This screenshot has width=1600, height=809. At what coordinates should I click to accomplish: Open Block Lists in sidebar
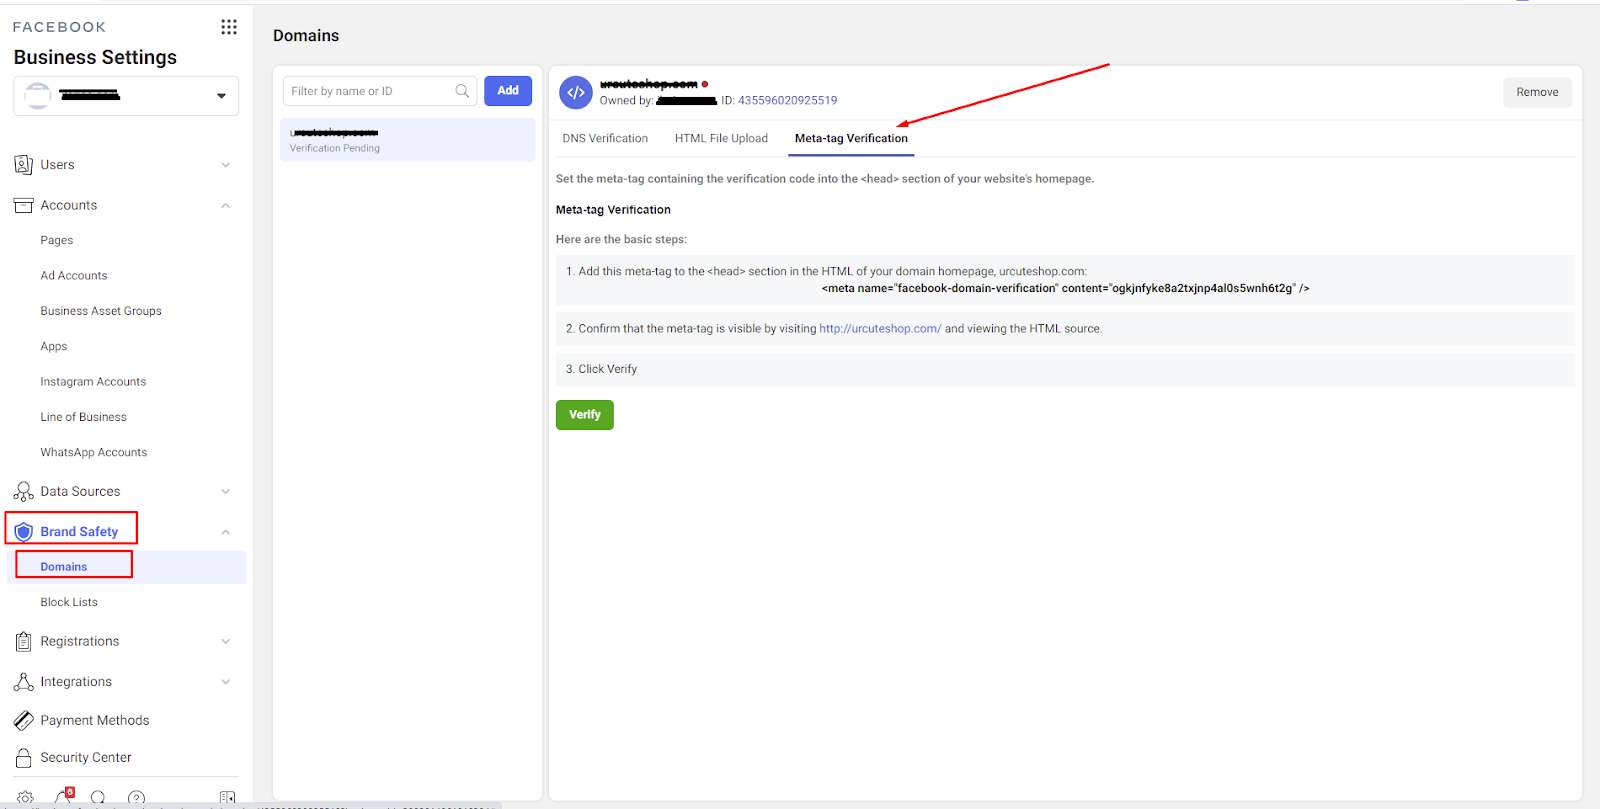(x=69, y=602)
